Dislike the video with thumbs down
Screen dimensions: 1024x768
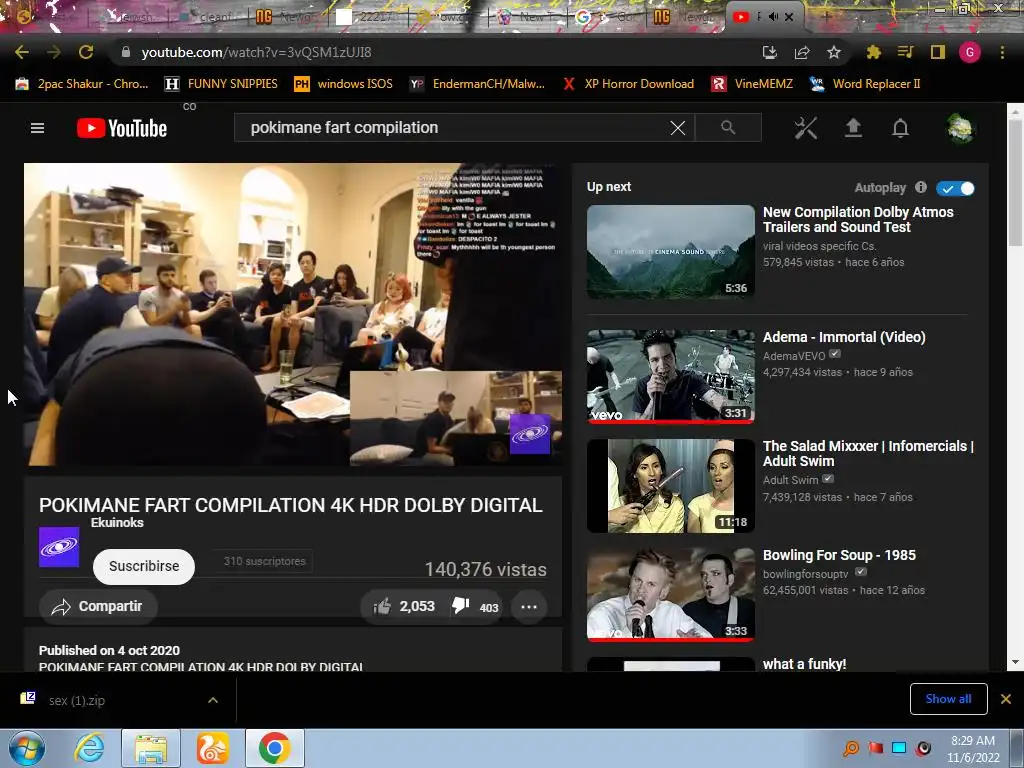point(460,606)
